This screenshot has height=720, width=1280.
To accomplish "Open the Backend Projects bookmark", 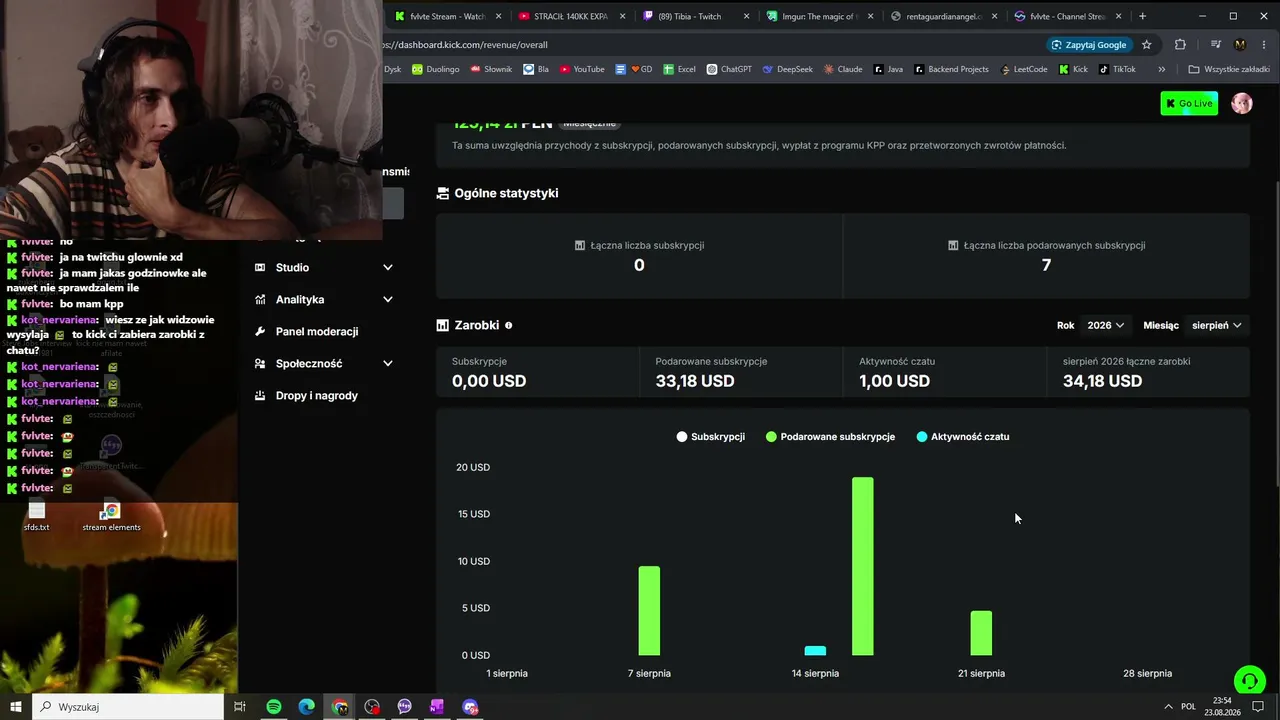I will click(x=950, y=69).
